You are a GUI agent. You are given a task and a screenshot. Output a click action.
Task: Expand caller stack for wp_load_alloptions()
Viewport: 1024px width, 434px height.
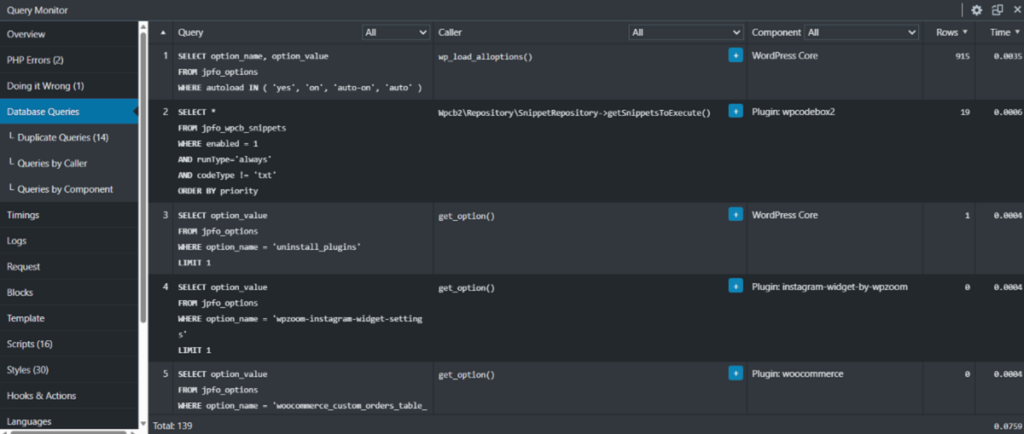[x=735, y=56]
